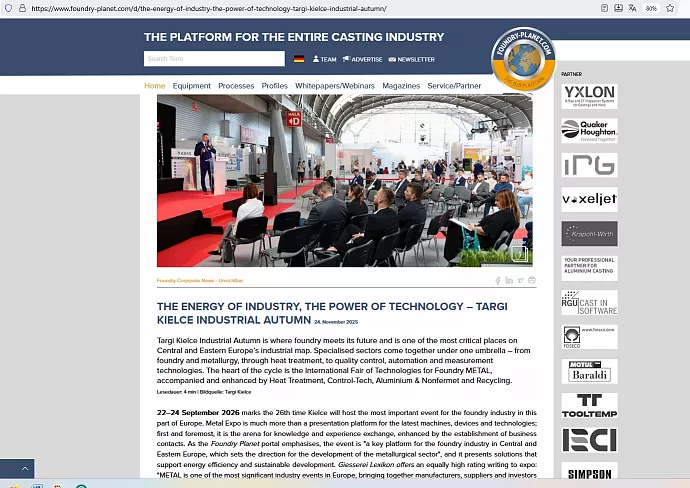Share article via Twitter icon

pyautogui.click(x=520, y=281)
